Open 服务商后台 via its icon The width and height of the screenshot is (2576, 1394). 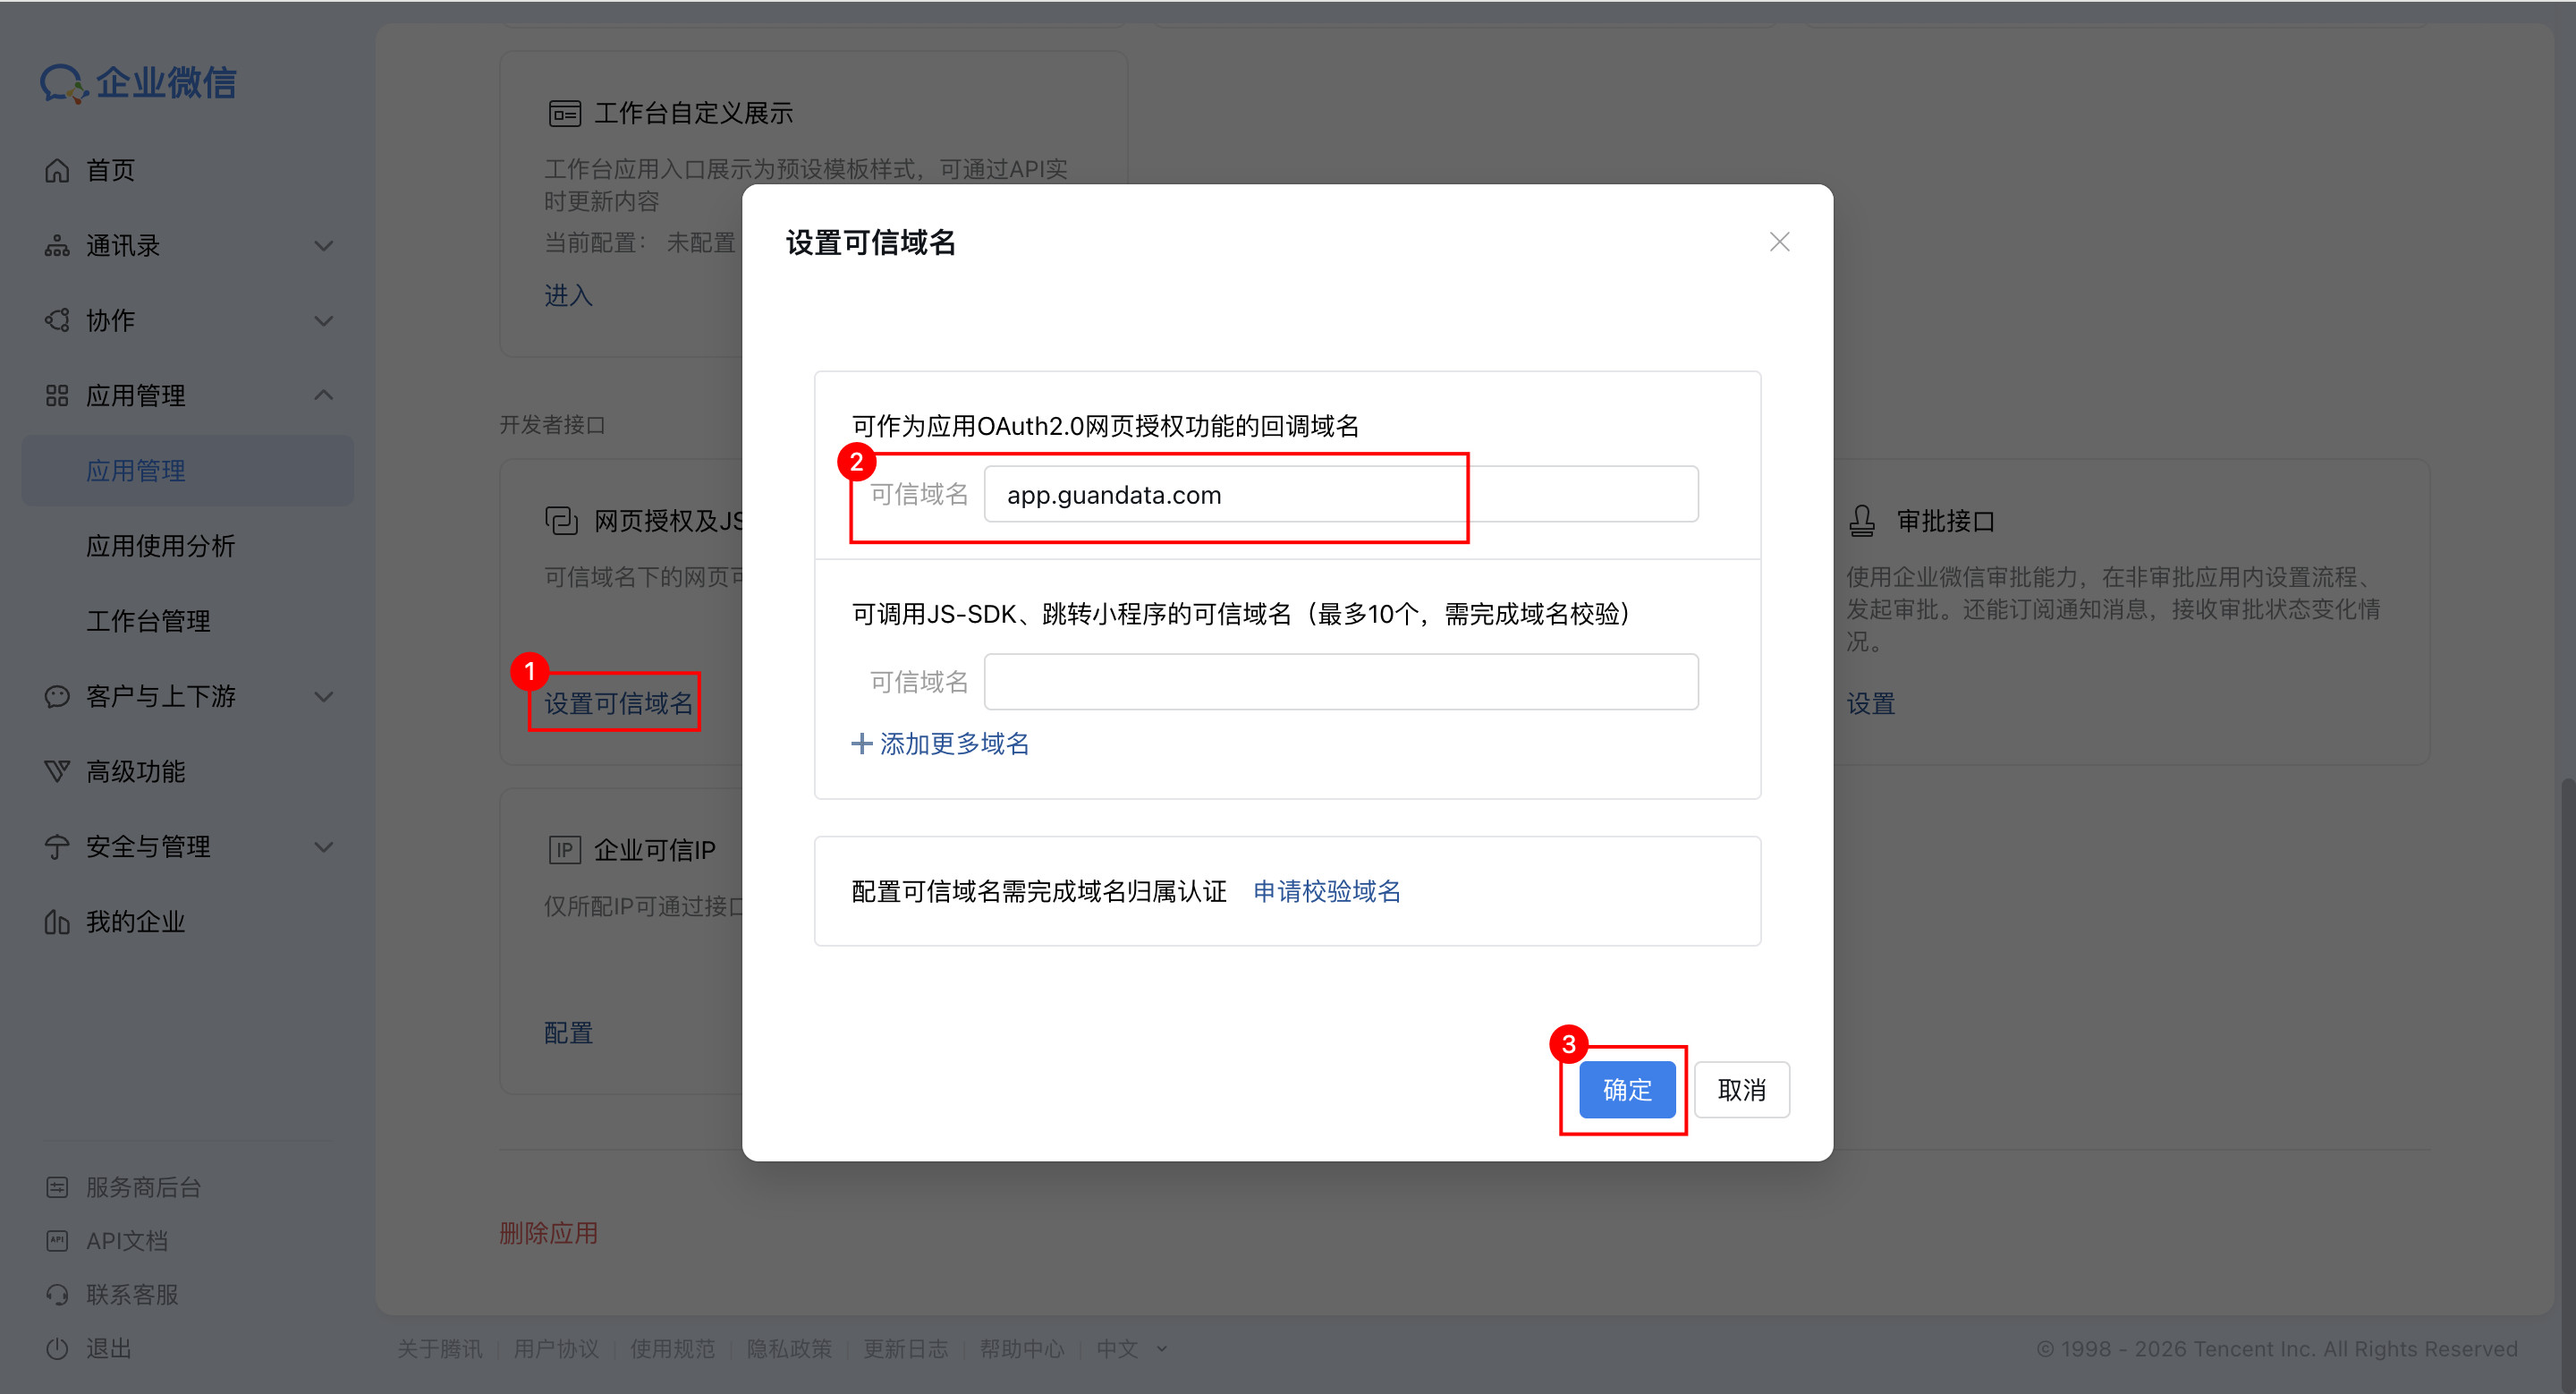click(57, 1187)
